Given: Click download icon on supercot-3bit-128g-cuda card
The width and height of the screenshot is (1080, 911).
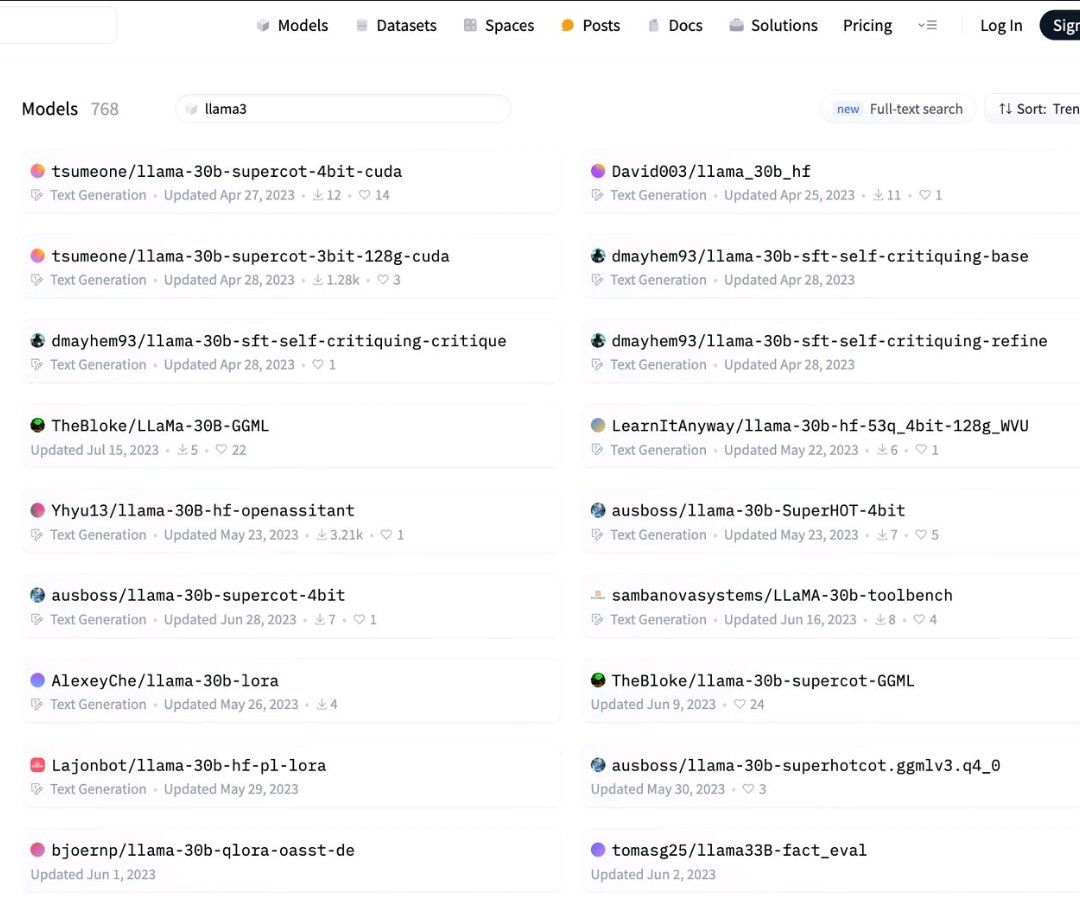Looking at the screenshot, I should point(318,280).
